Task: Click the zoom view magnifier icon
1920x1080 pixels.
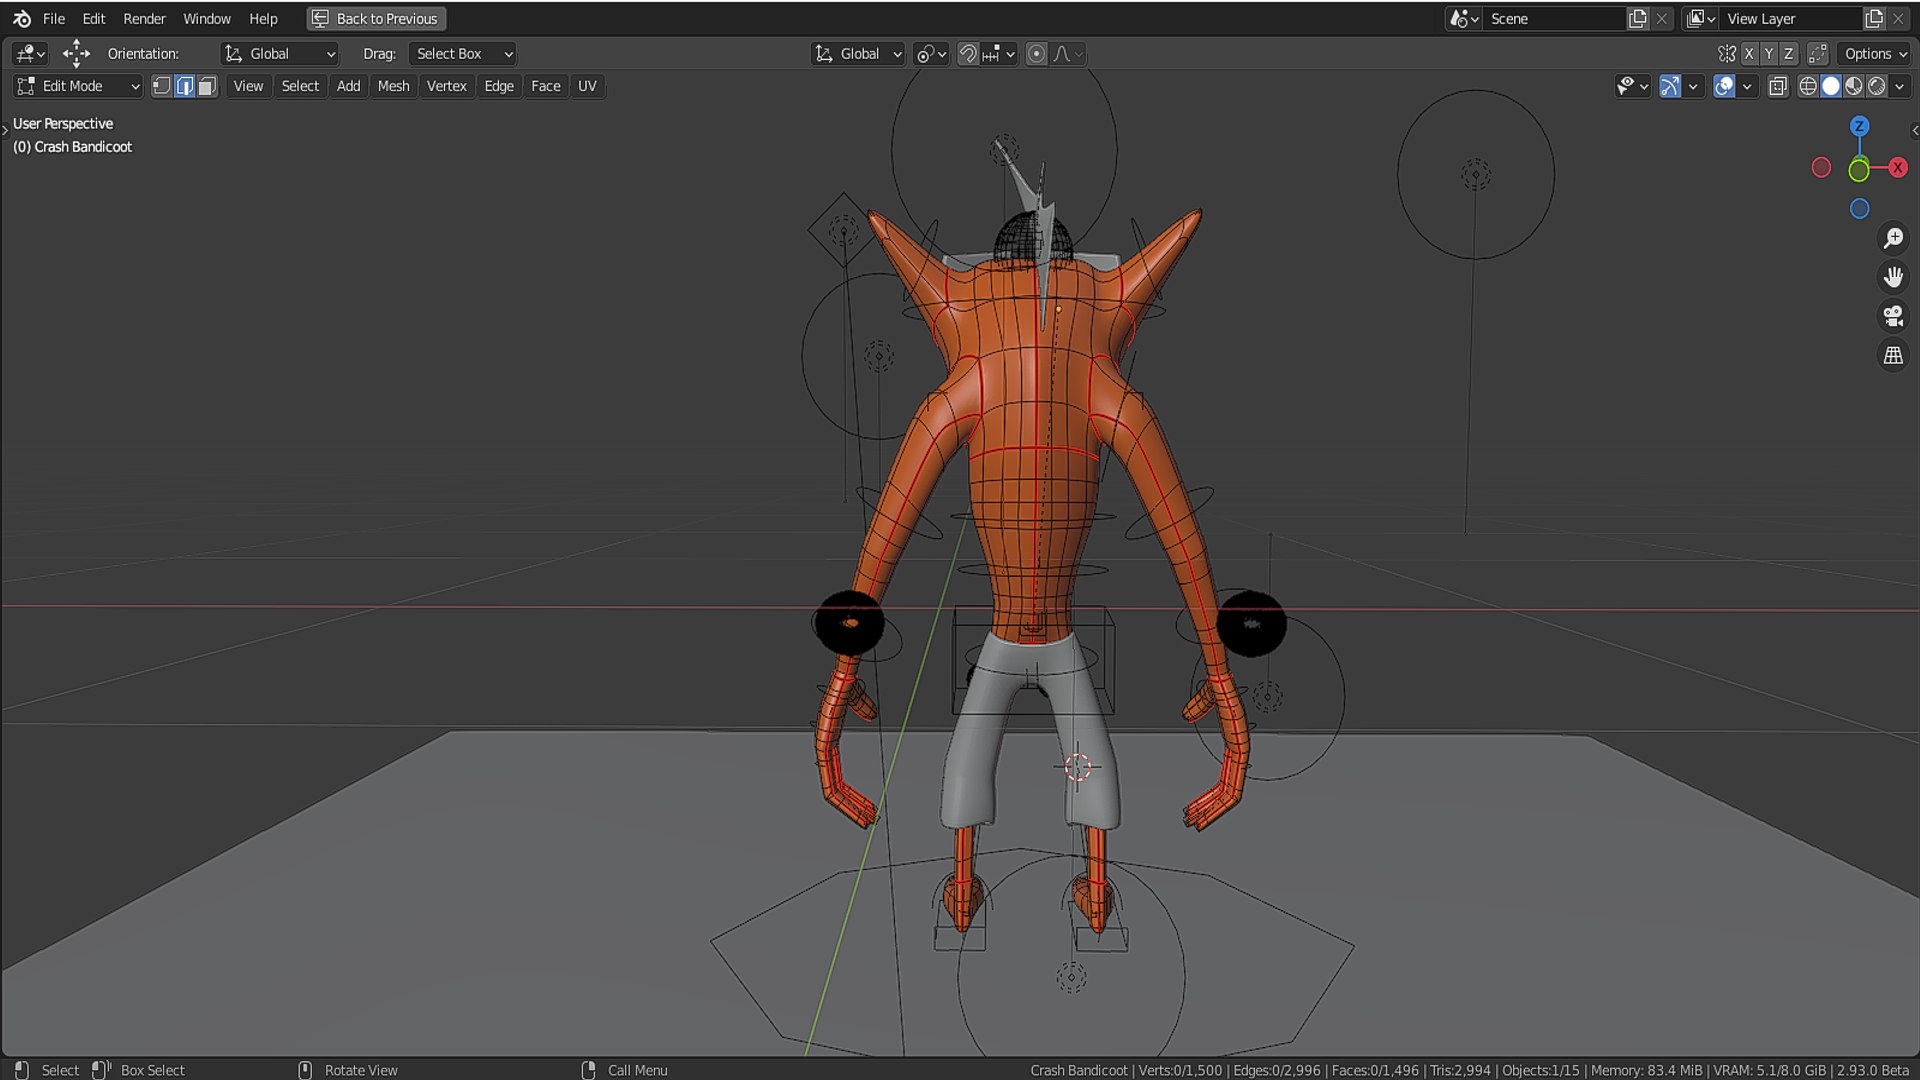Action: pyautogui.click(x=1893, y=238)
